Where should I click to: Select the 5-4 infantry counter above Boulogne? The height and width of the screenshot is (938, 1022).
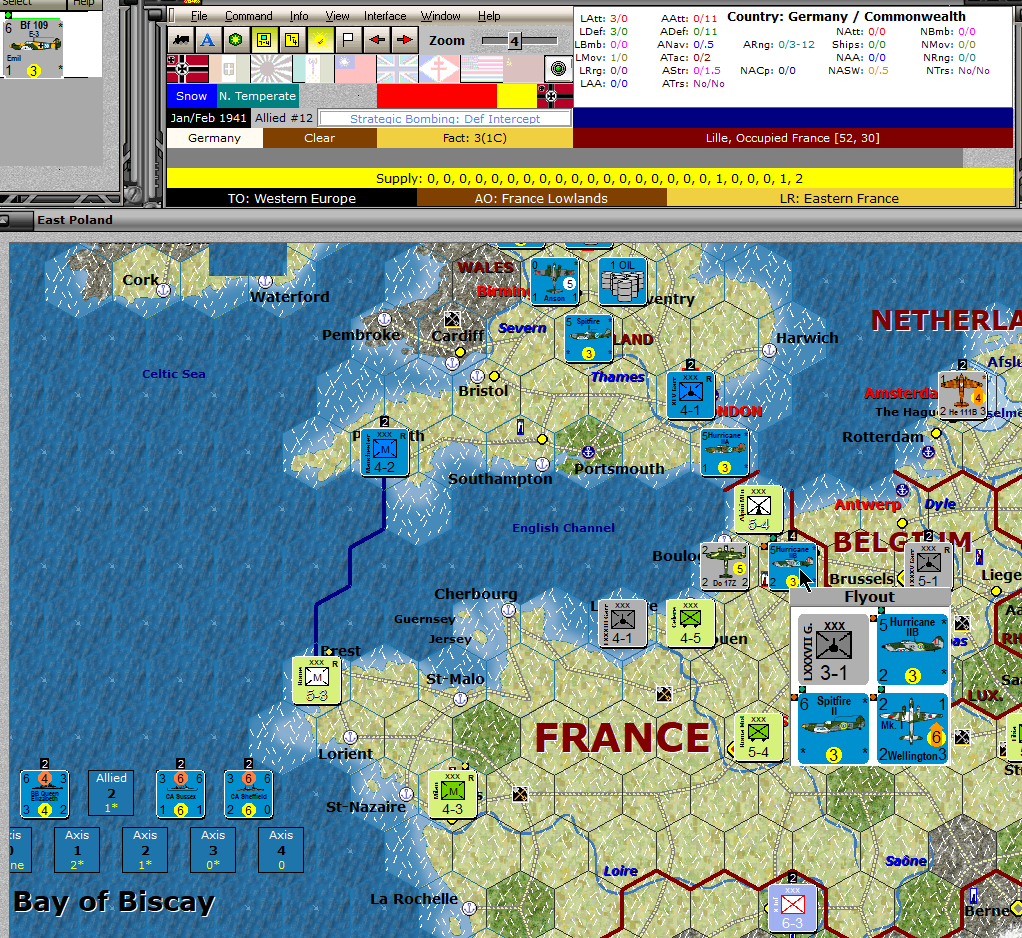click(x=759, y=509)
